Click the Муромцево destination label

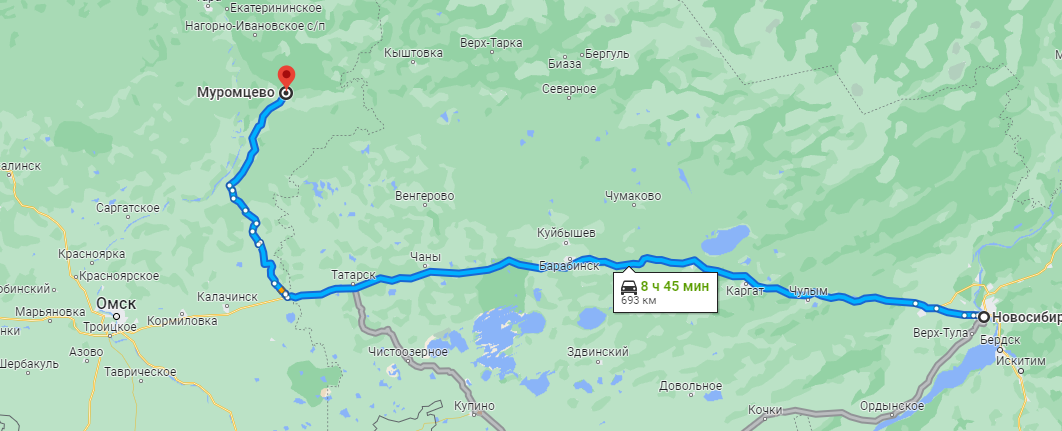pyautogui.click(x=236, y=93)
